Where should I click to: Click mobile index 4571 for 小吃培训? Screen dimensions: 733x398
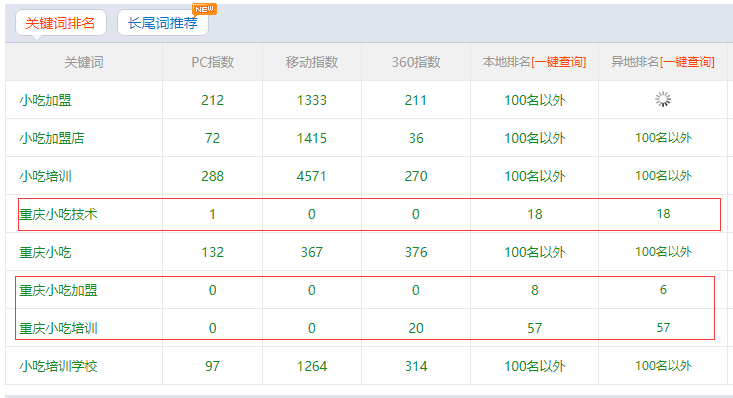[x=312, y=176]
